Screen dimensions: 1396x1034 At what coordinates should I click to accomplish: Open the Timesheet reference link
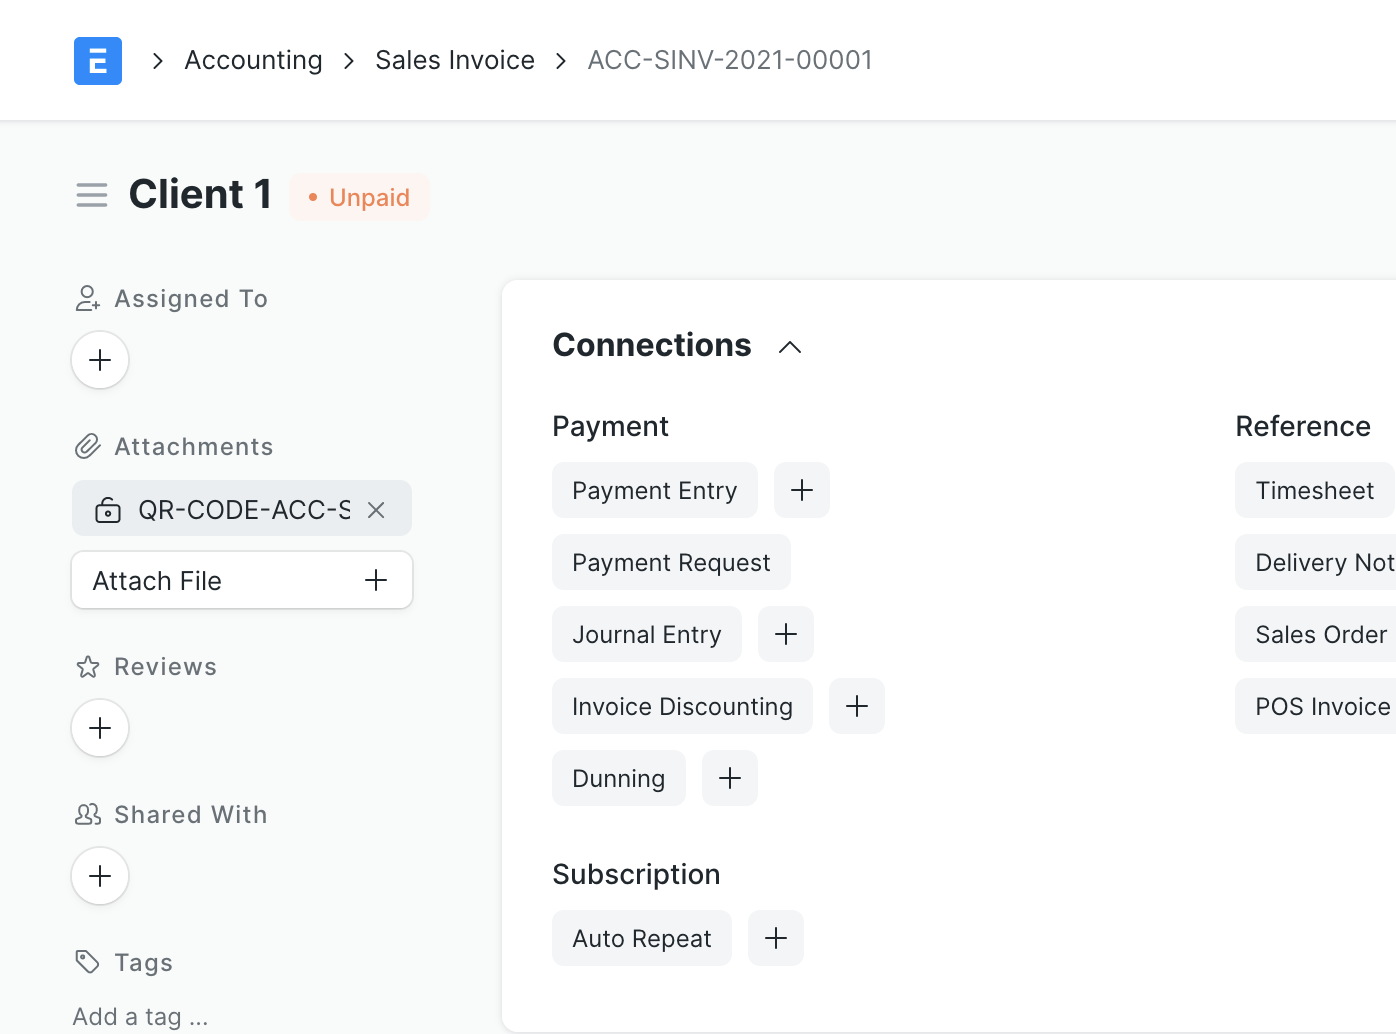tap(1315, 490)
